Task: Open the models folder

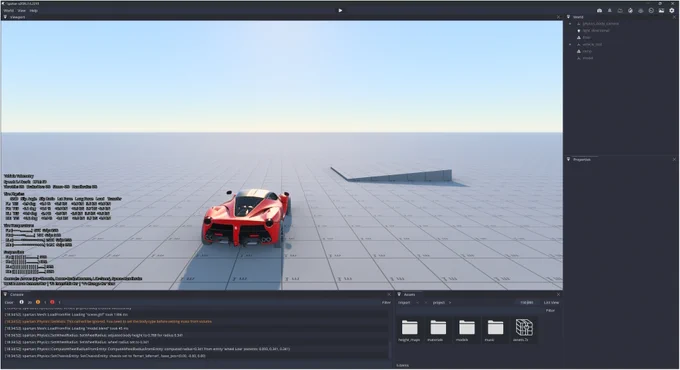Action: point(466,331)
